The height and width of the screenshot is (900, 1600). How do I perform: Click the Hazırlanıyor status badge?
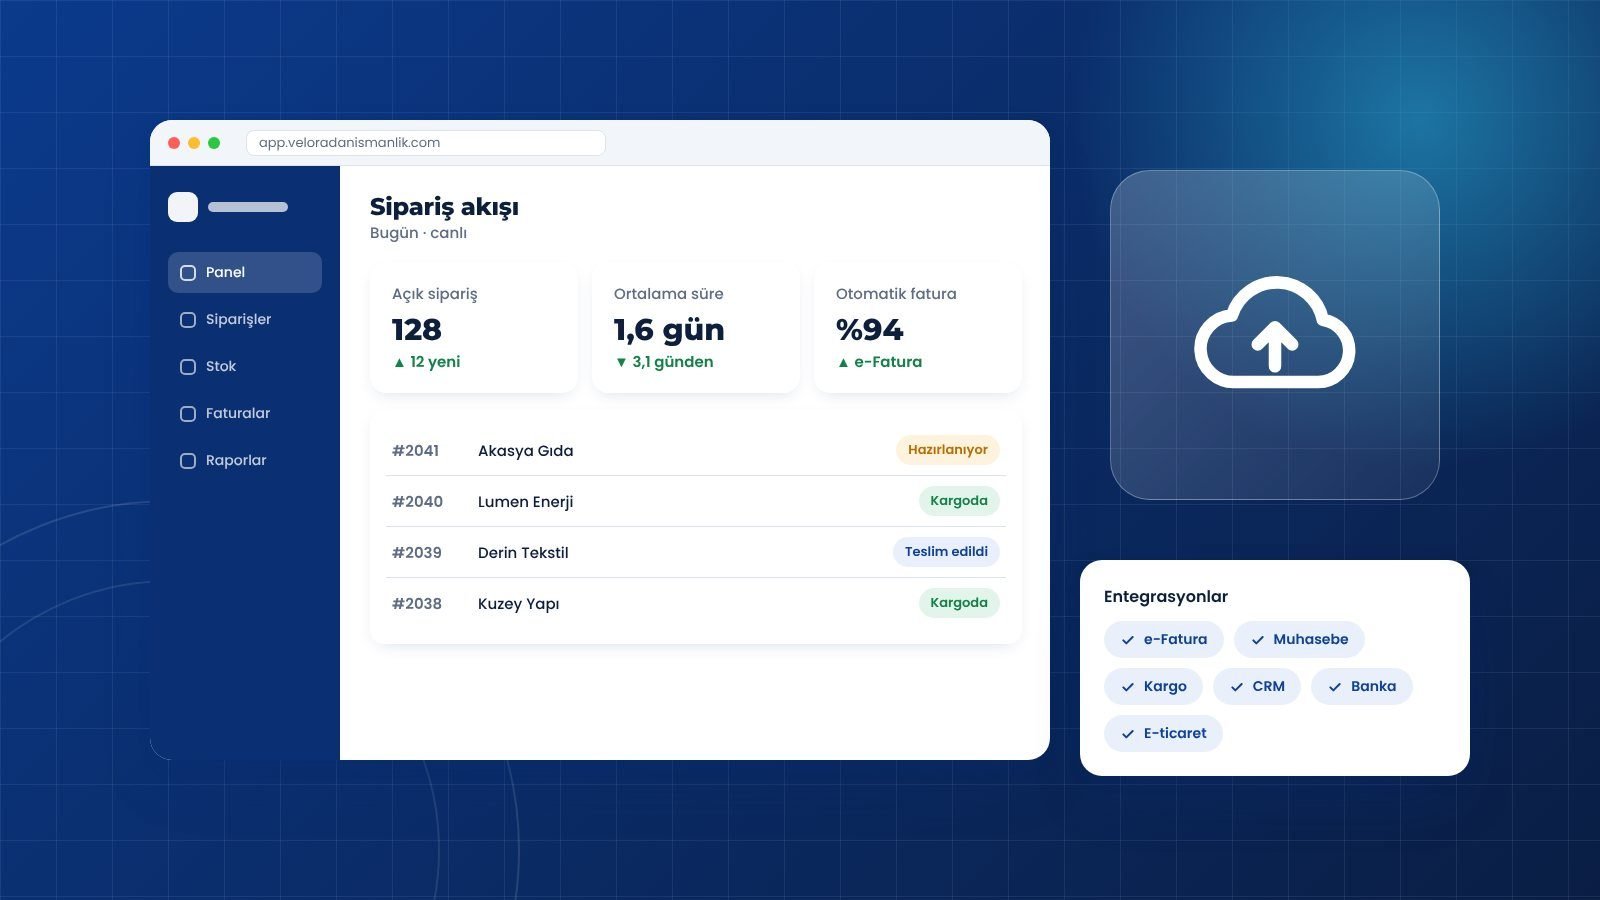947,450
